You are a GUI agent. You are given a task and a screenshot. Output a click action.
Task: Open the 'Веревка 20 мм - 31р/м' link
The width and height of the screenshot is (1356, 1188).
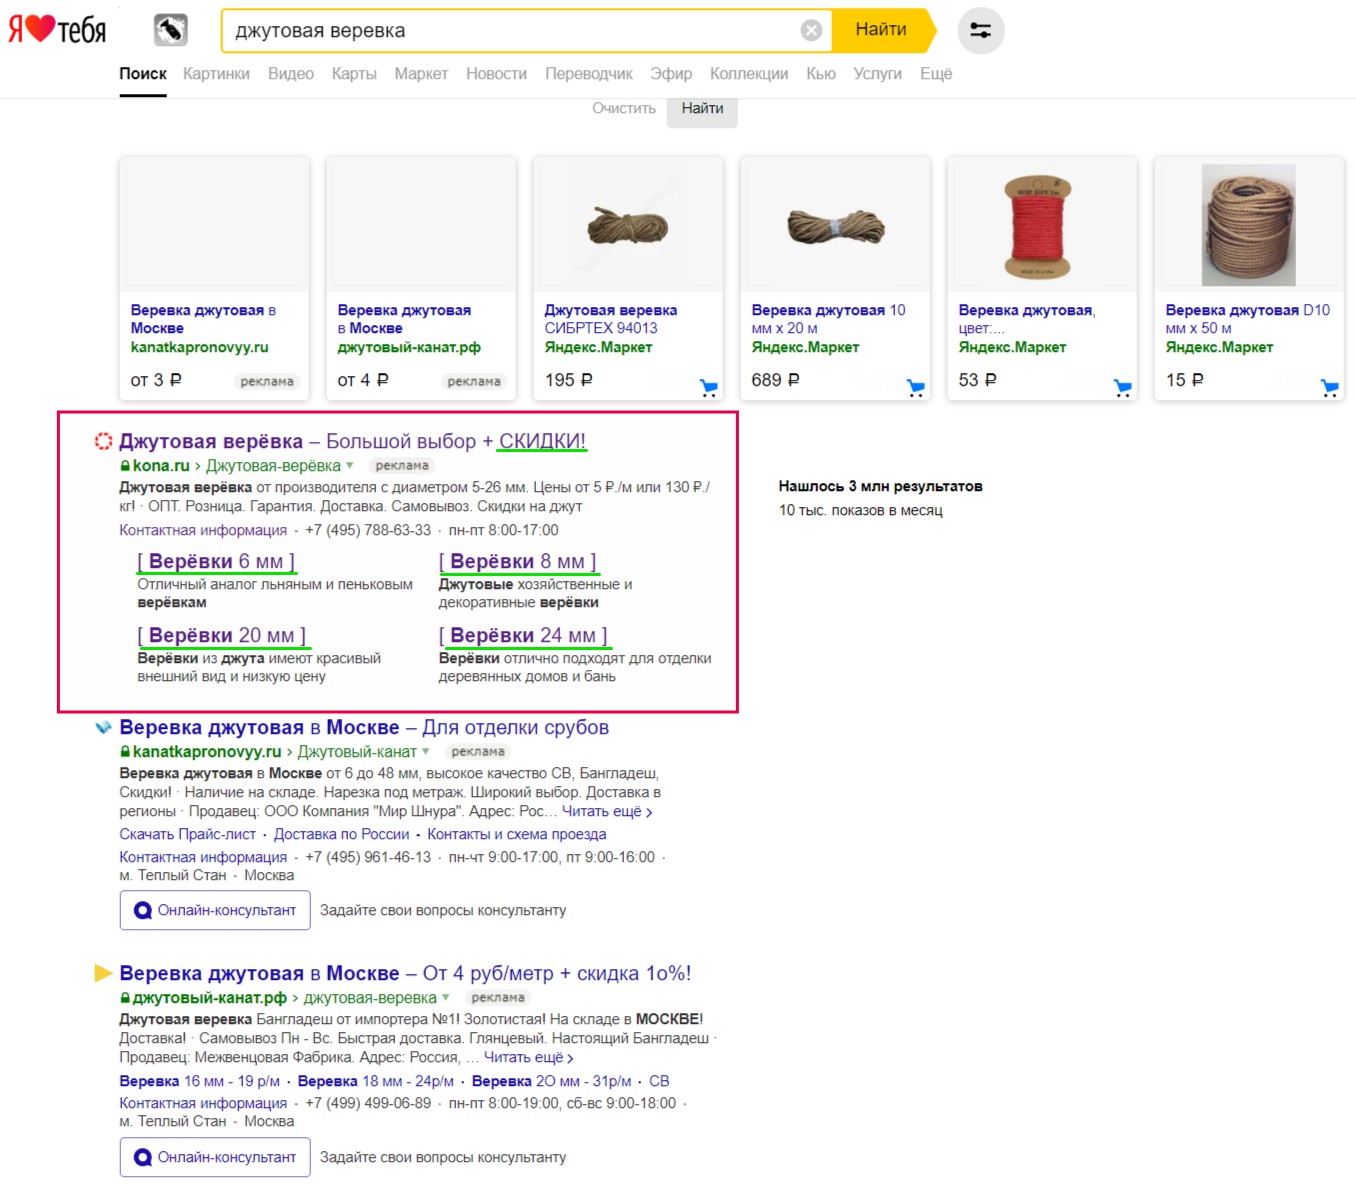click(552, 1081)
